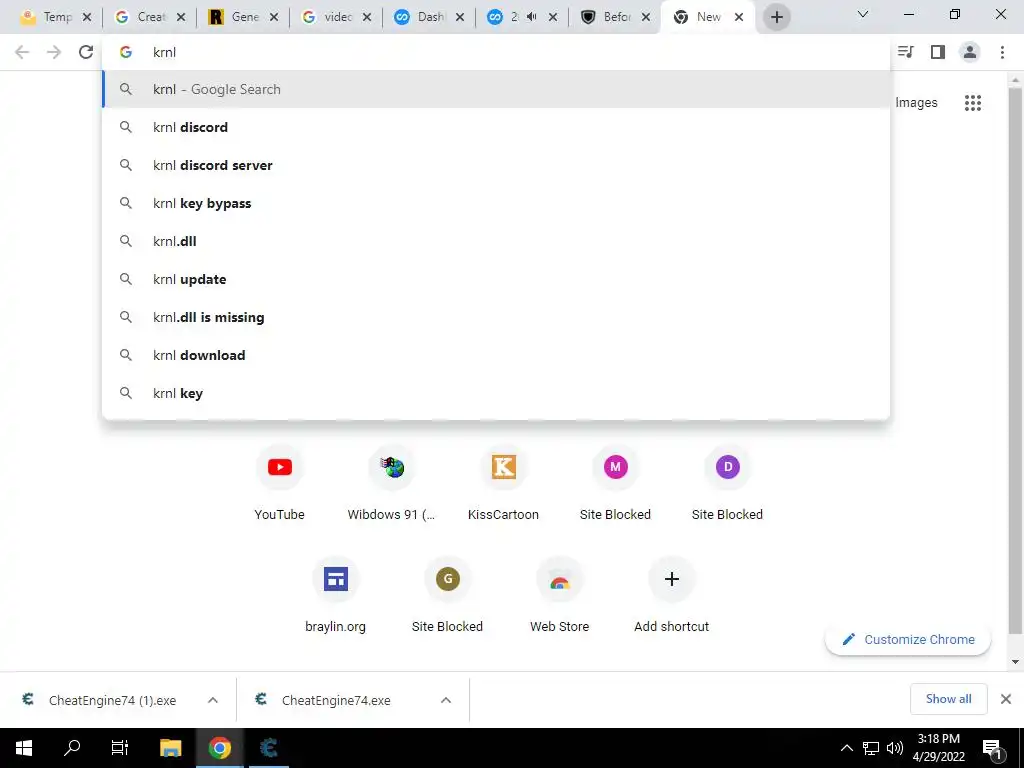This screenshot has height=768, width=1024.
Task: Expand options for CheatEngine74 (1).exe download
Action: pos(212,700)
